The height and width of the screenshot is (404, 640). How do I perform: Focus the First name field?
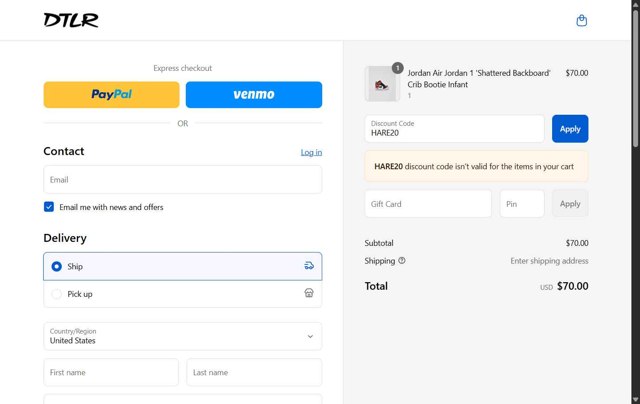coord(111,372)
